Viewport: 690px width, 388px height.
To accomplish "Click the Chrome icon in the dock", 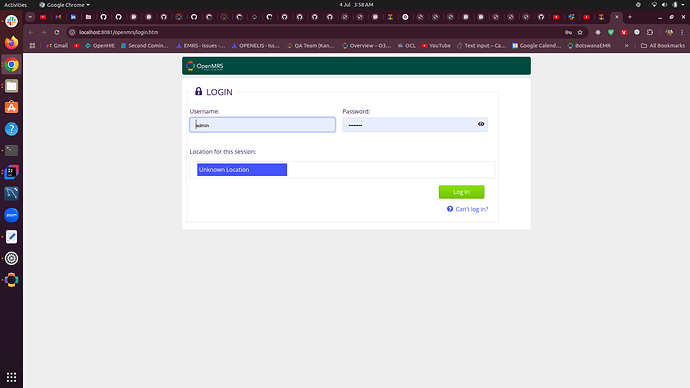I will (x=11, y=64).
